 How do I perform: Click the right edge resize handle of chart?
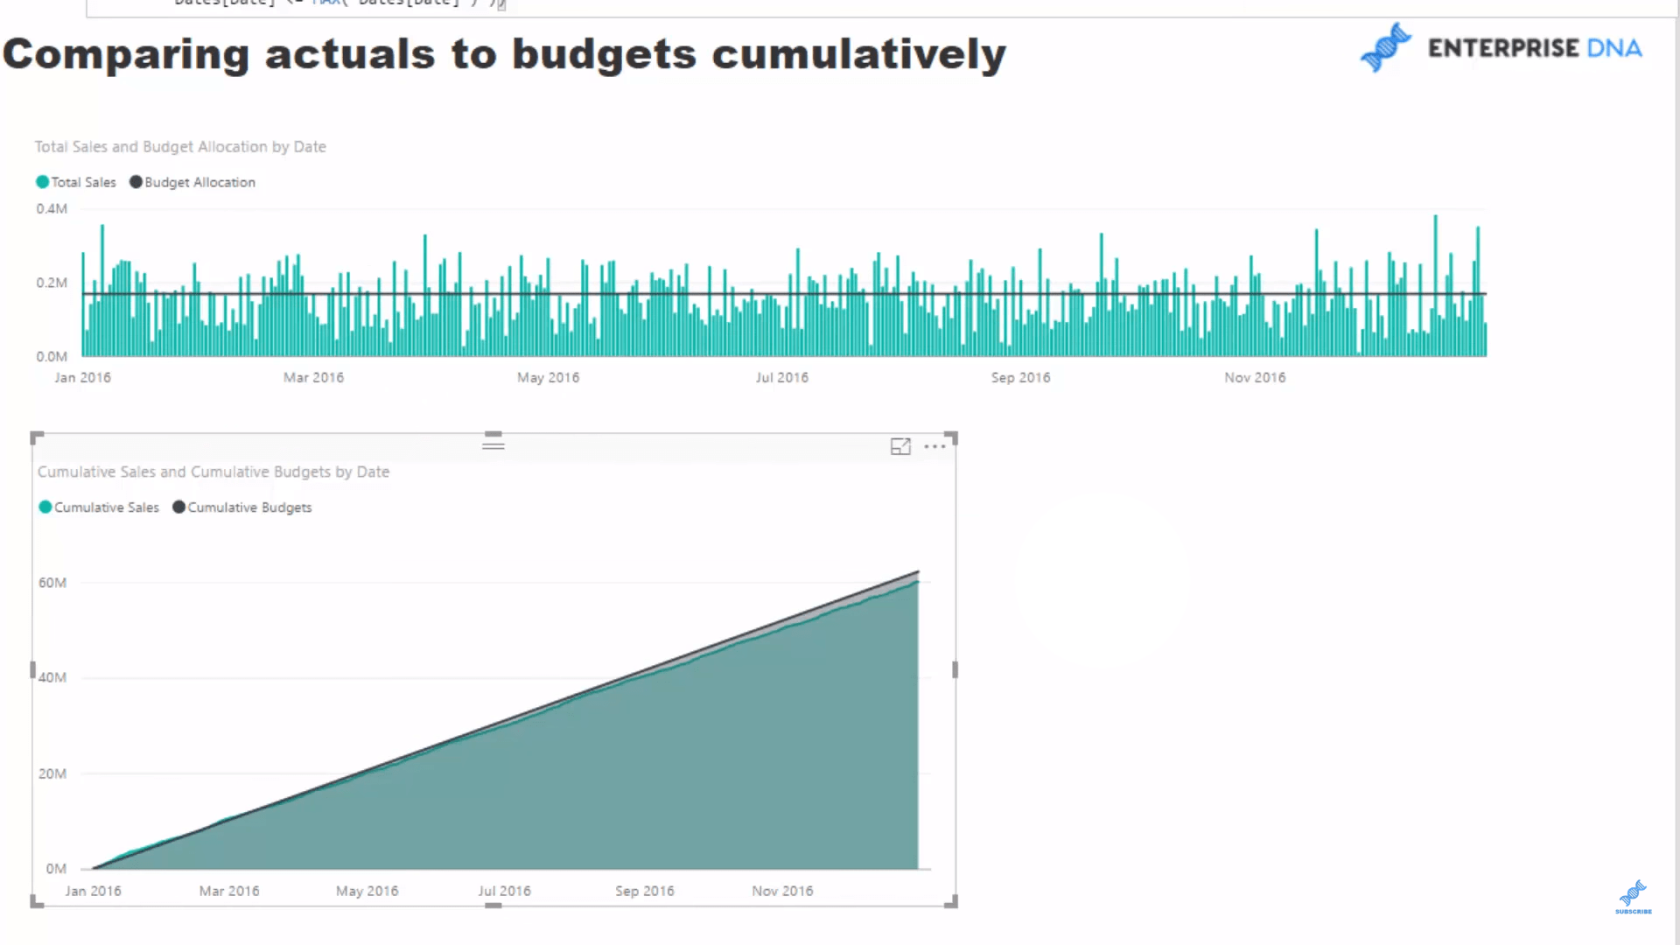tap(955, 670)
